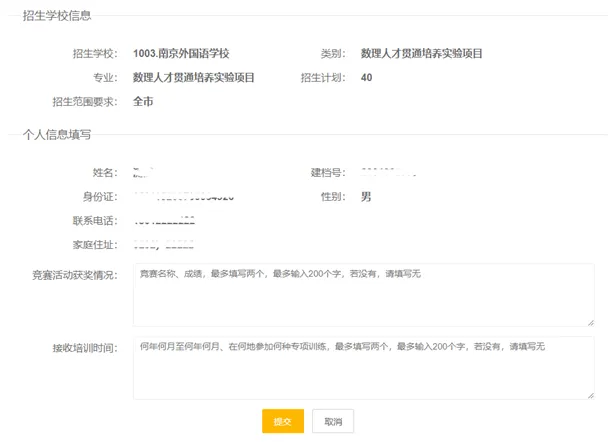
Task: Click the blurred 建档号 value
Action: click(x=389, y=173)
